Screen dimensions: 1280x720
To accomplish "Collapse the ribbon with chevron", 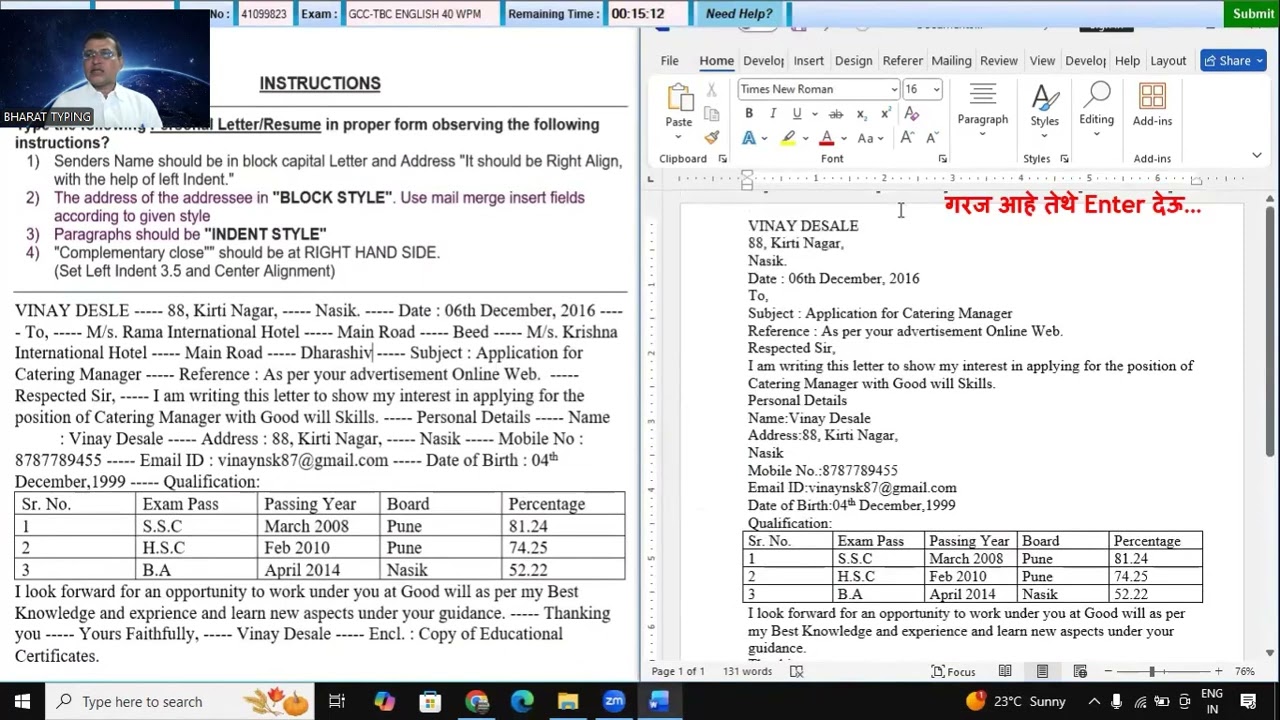I will point(1257,155).
